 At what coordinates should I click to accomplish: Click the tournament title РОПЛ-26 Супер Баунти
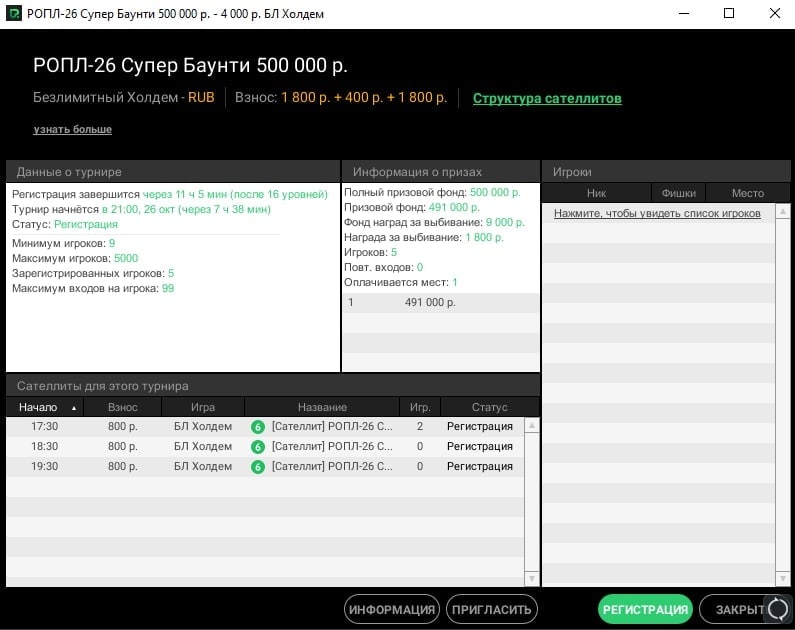click(x=190, y=65)
